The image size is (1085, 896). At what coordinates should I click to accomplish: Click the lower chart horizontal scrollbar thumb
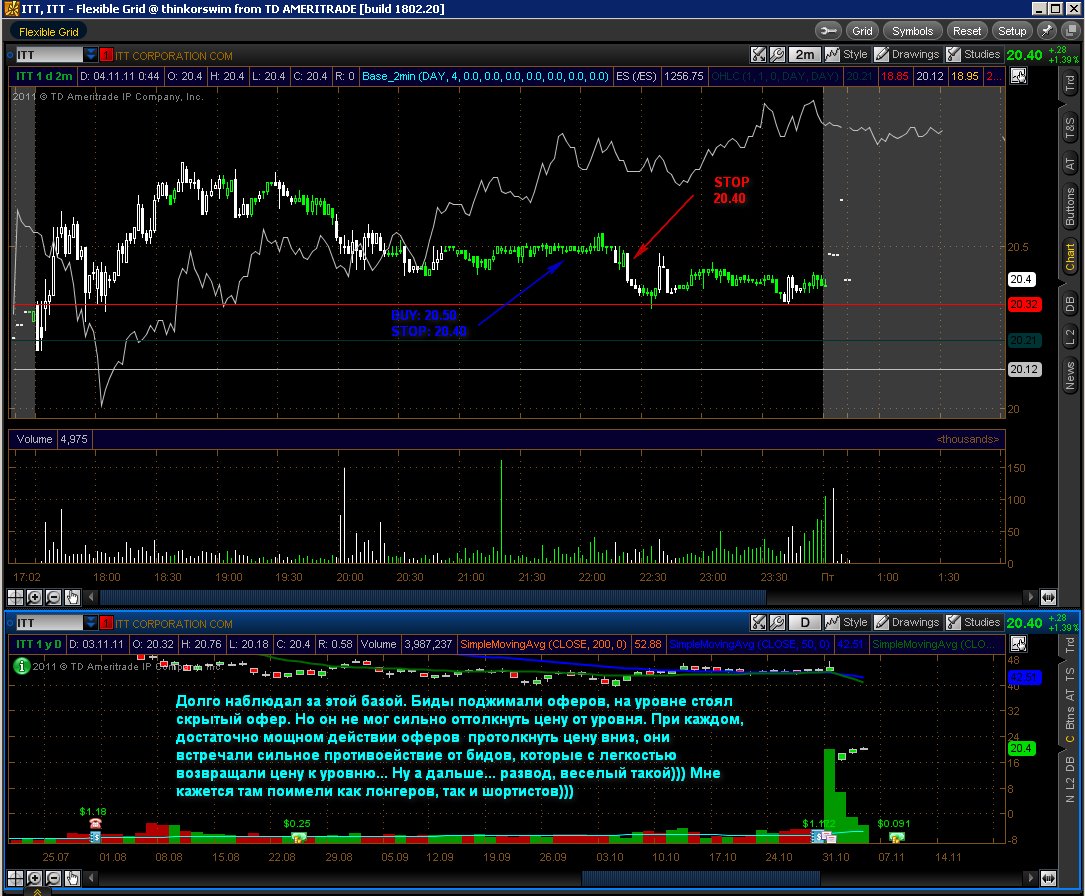pos(700,878)
